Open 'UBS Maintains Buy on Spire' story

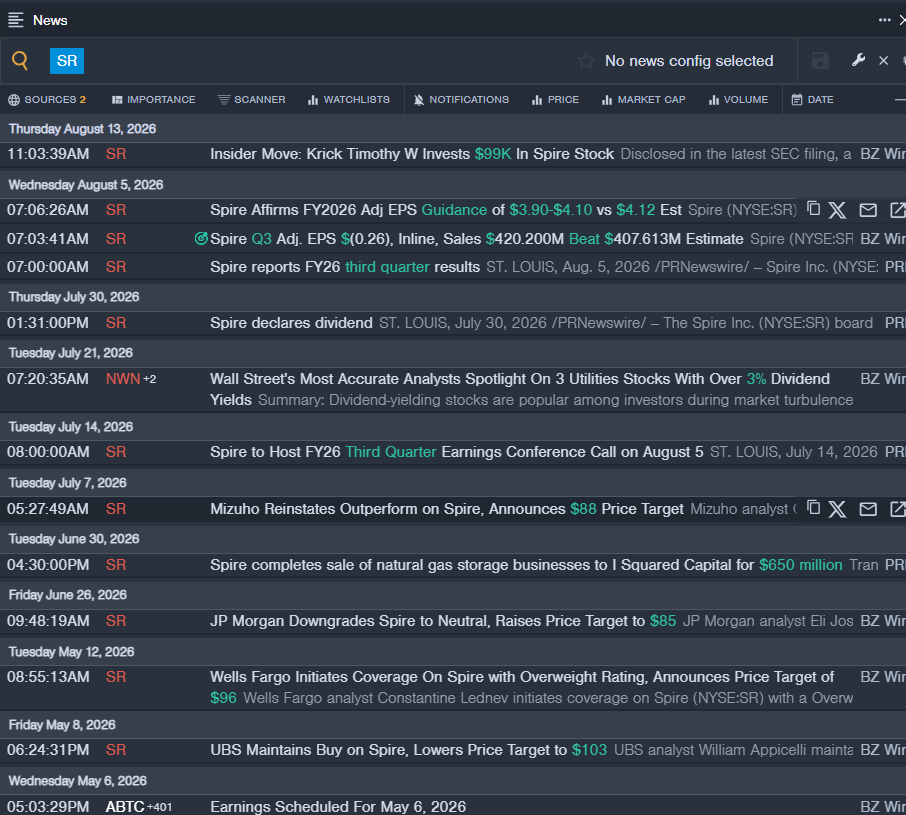coord(409,750)
